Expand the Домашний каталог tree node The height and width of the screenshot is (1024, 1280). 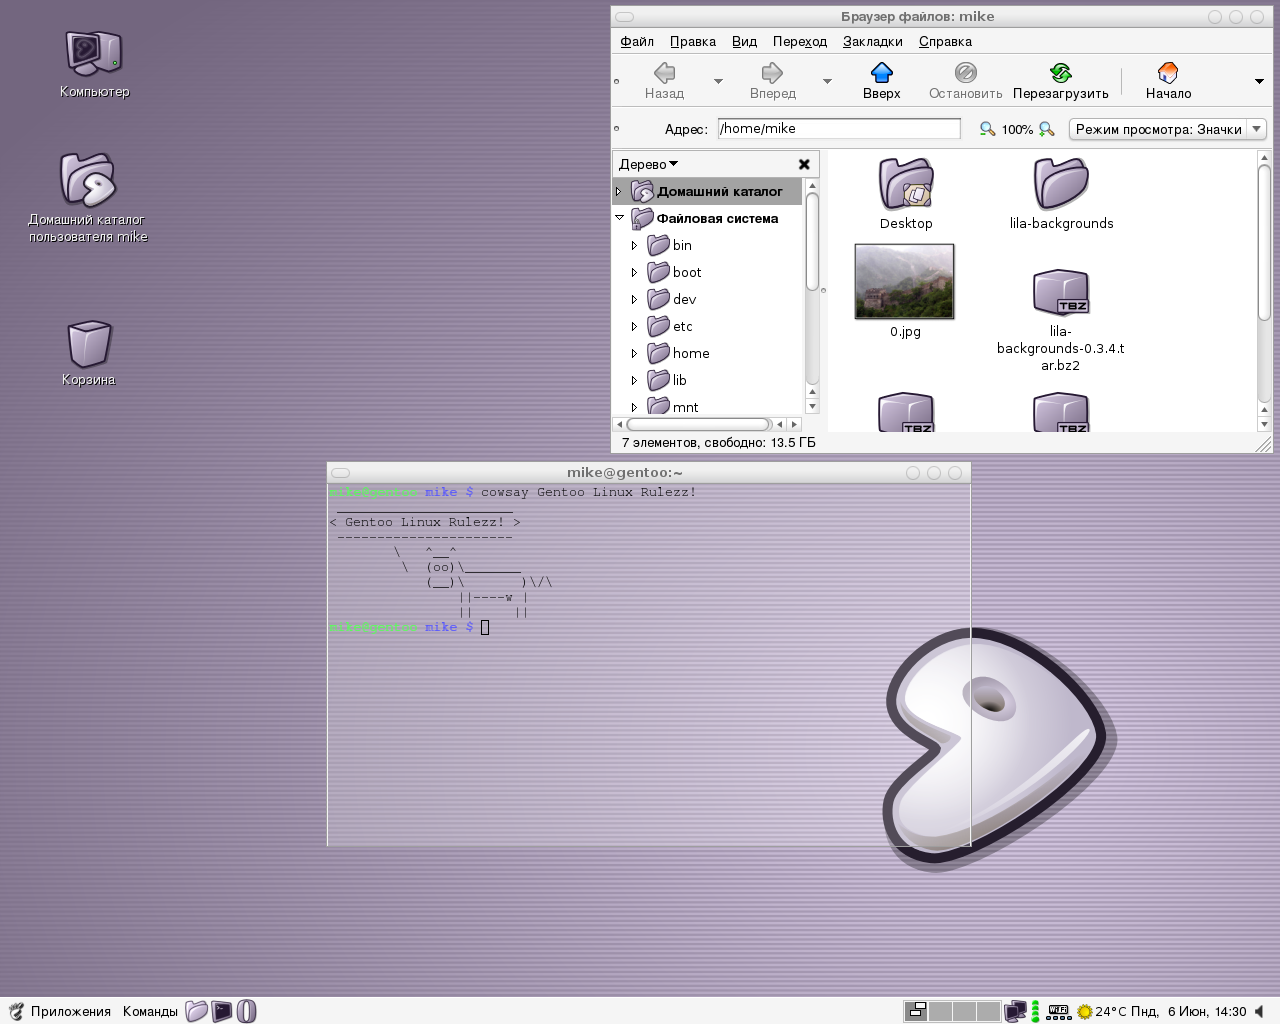(x=618, y=191)
